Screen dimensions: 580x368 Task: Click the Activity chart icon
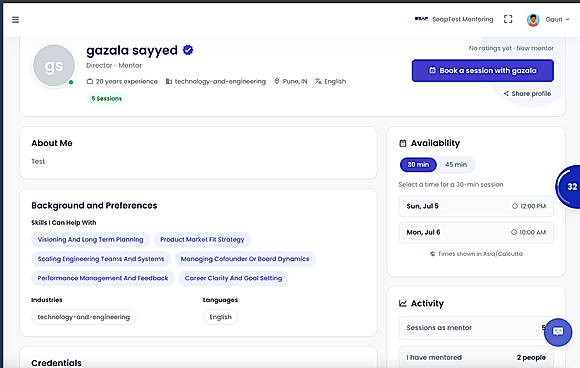403,304
